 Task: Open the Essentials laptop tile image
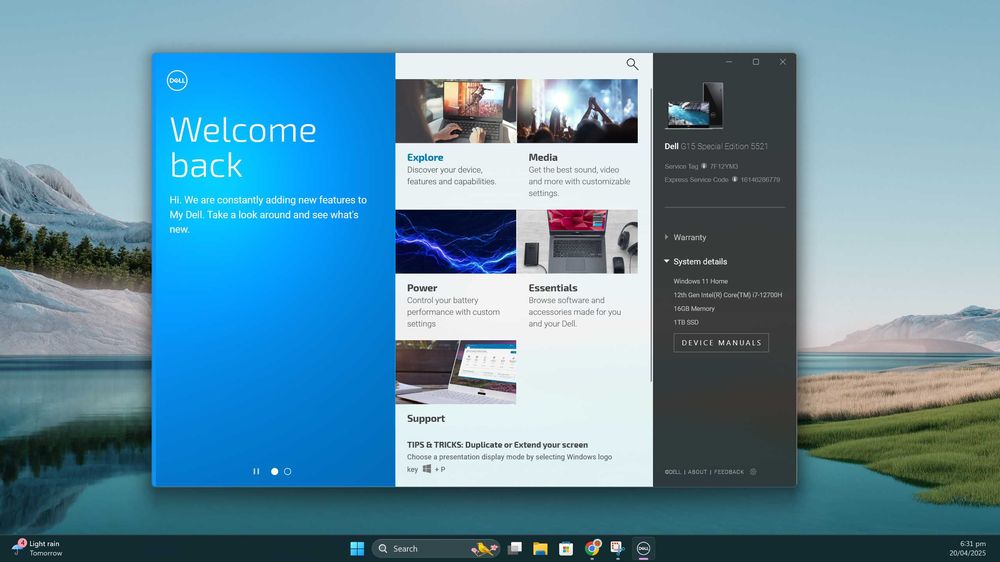click(577, 242)
